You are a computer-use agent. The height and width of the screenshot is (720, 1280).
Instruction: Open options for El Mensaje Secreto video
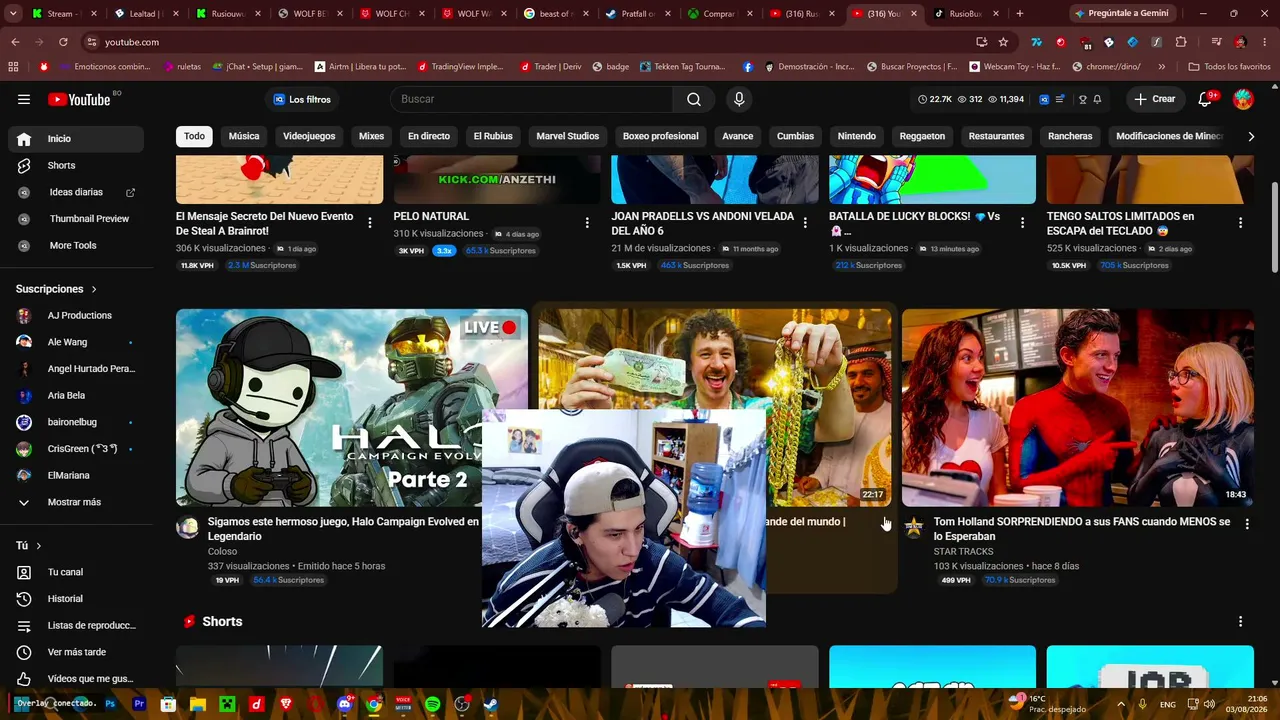370,223
